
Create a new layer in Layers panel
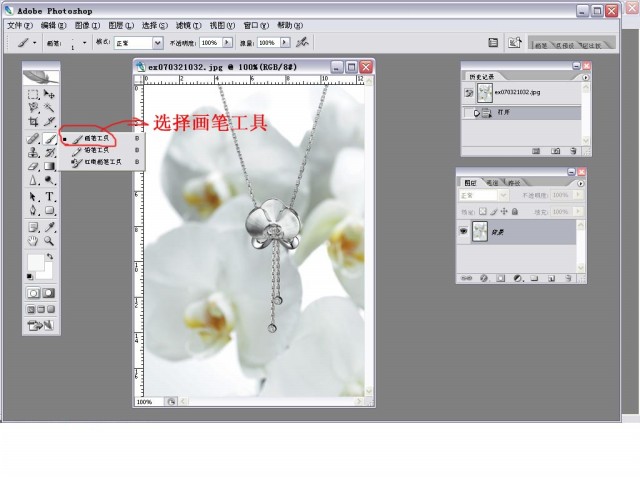point(551,278)
